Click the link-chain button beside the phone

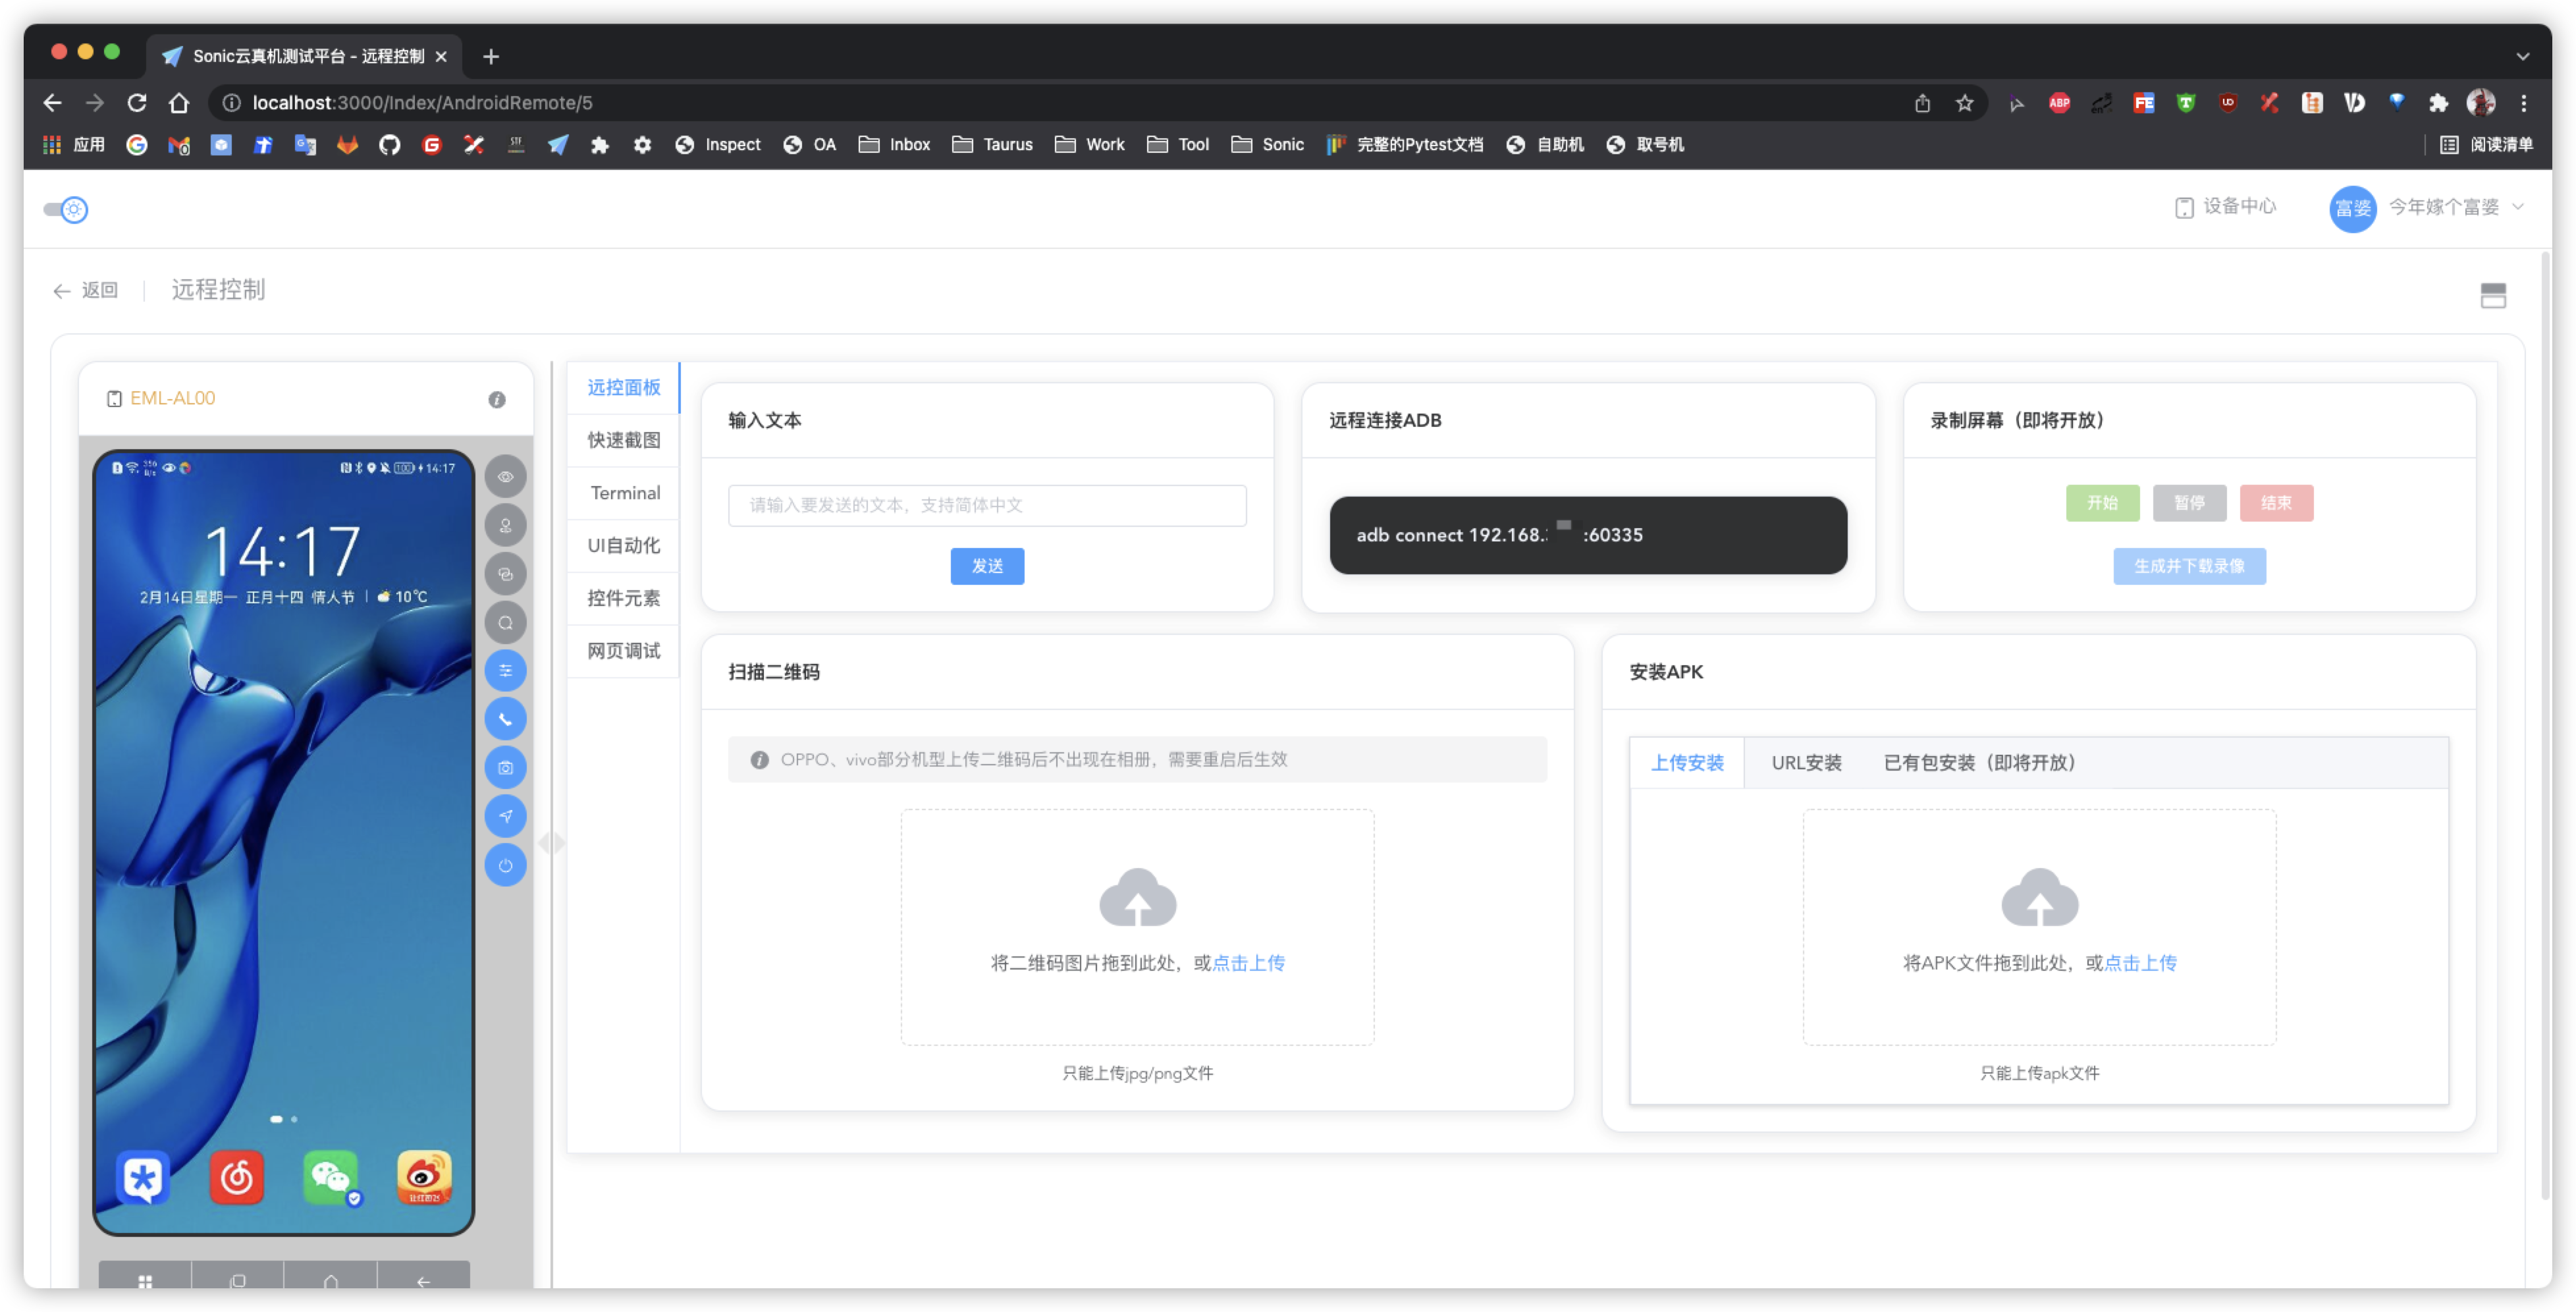pos(505,574)
